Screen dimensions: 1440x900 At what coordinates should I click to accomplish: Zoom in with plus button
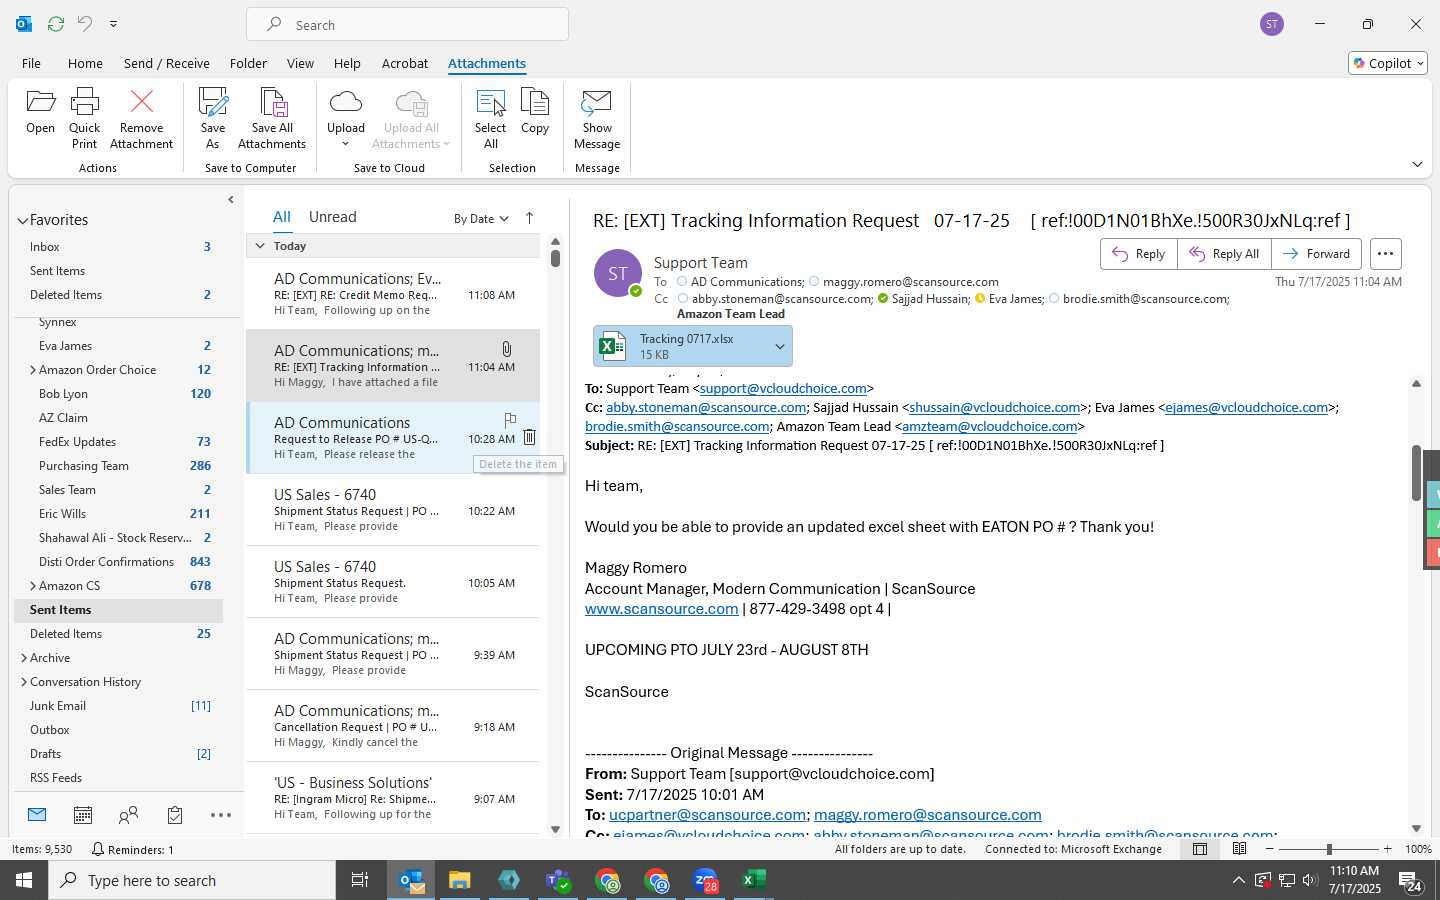1387,849
